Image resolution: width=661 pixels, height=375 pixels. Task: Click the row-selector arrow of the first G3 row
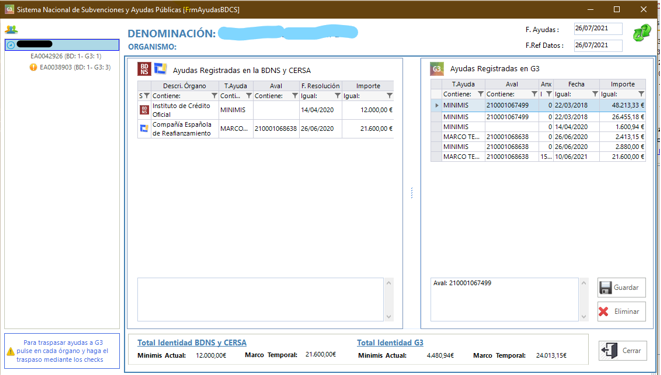(x=437, y=105)
